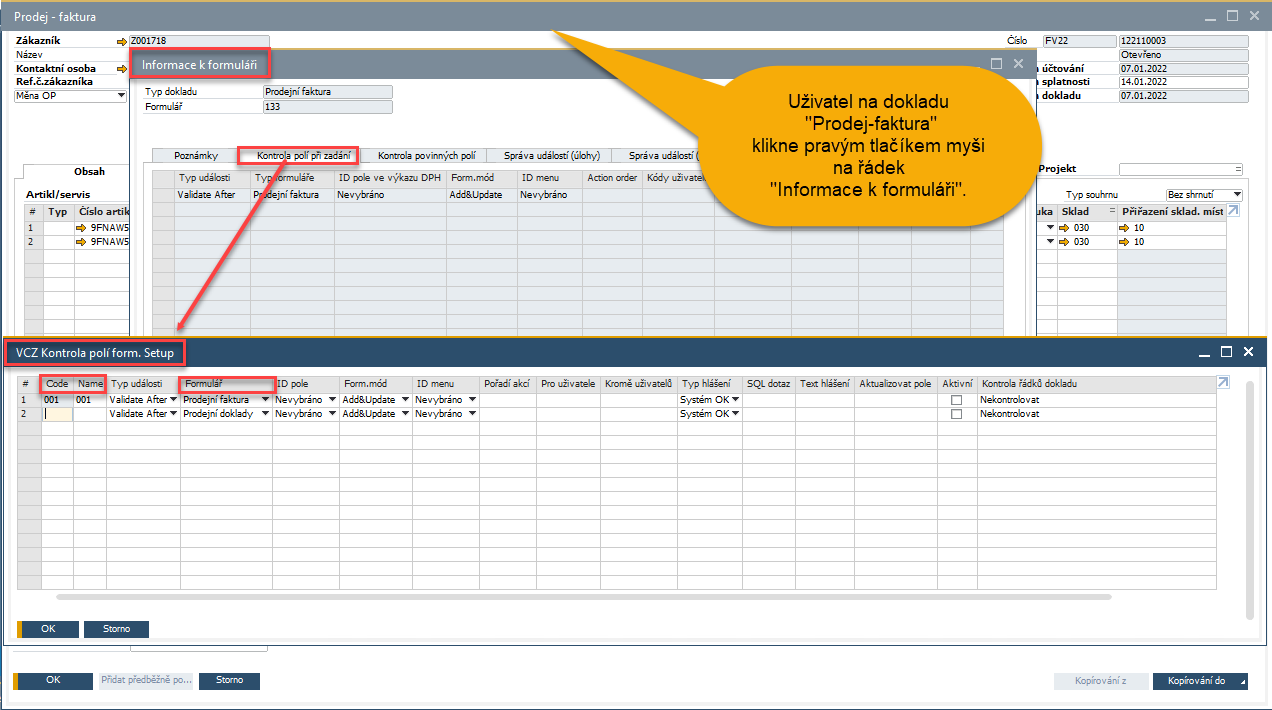The width and height of the screenshot is (1272, 710).
Task: Open Formulář 'Prodejní doklady' dropdown in row 2
Action: [x=266, y=414]
